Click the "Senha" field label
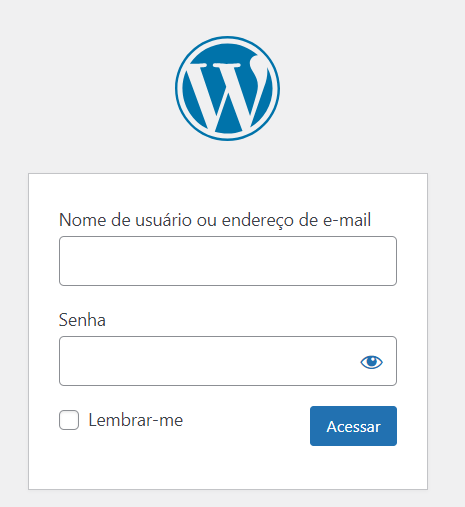Viewport: 465px width, 507px height. (x=82, y=320)
